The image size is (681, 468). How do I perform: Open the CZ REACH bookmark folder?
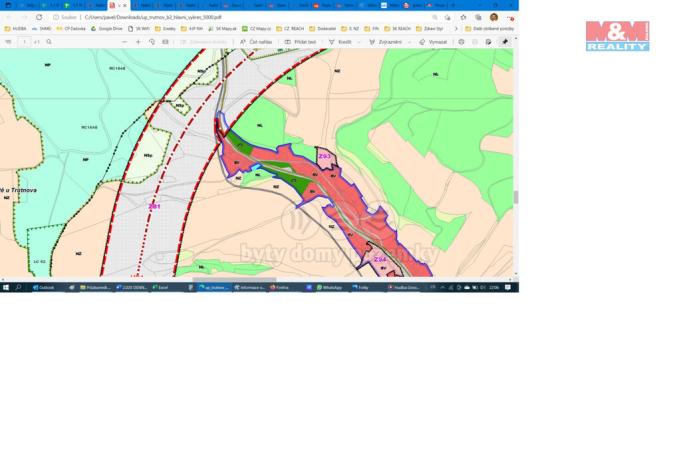point(291,29)
